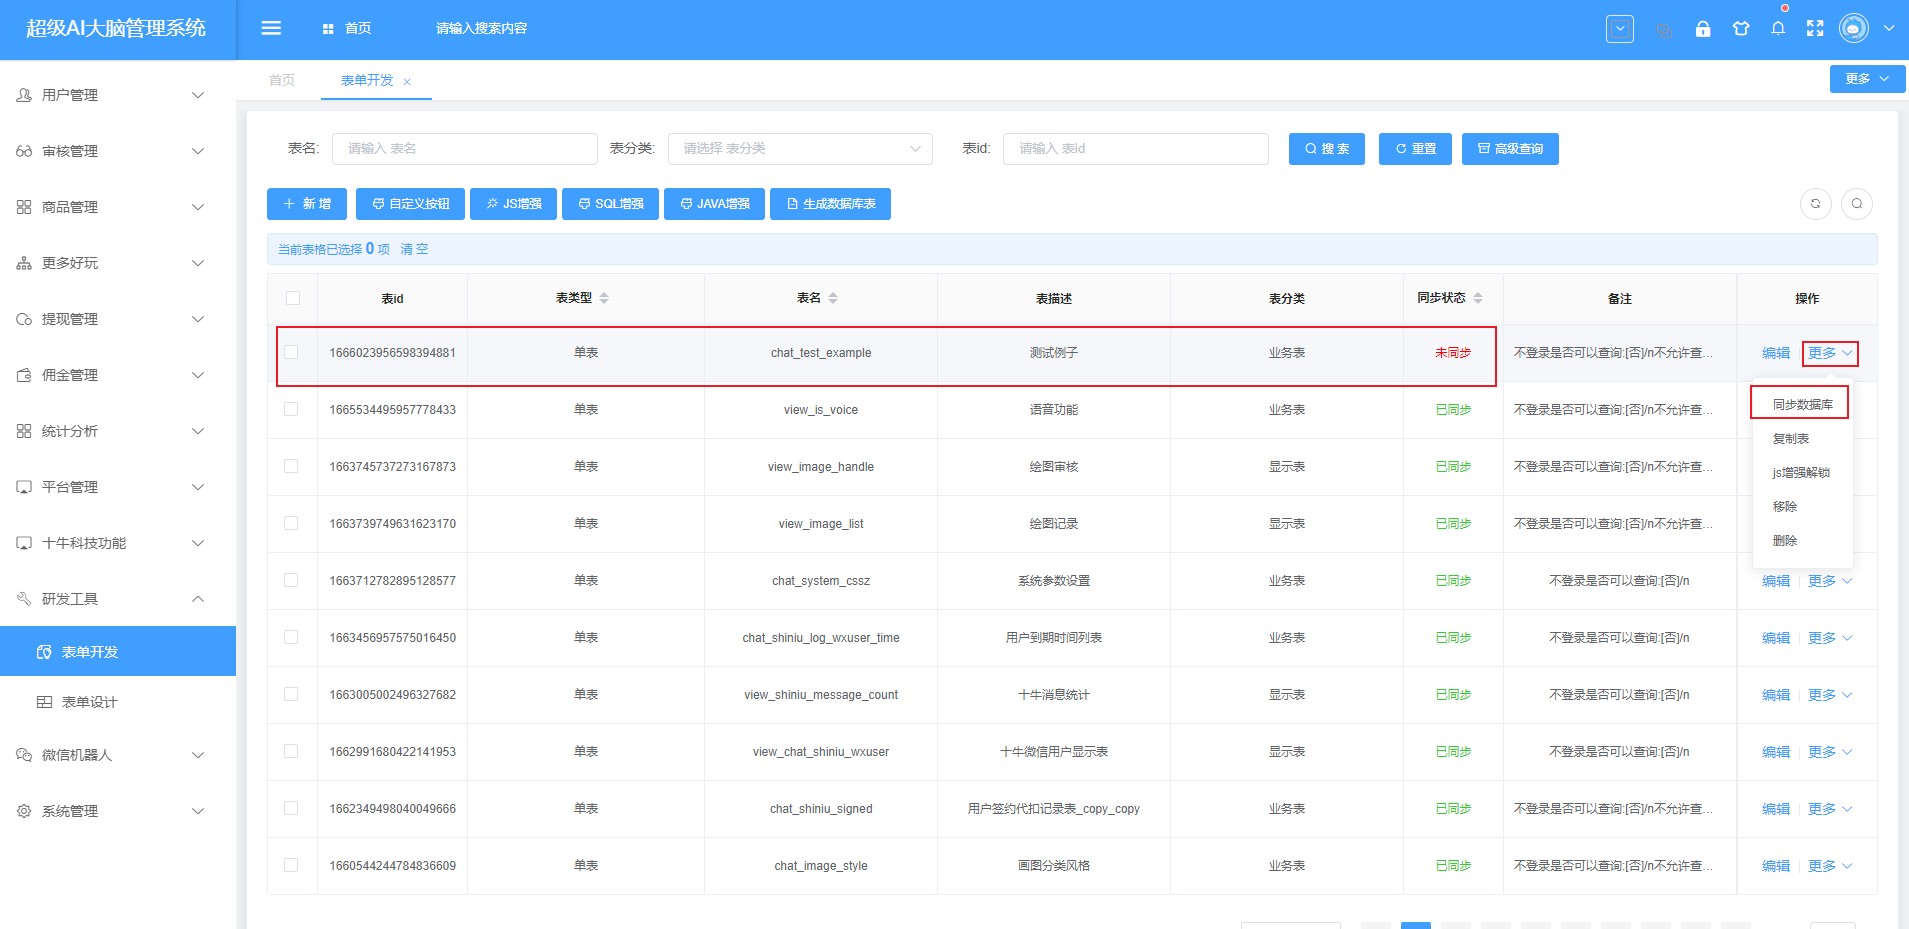Click the 新增 button

click(307, 204)
